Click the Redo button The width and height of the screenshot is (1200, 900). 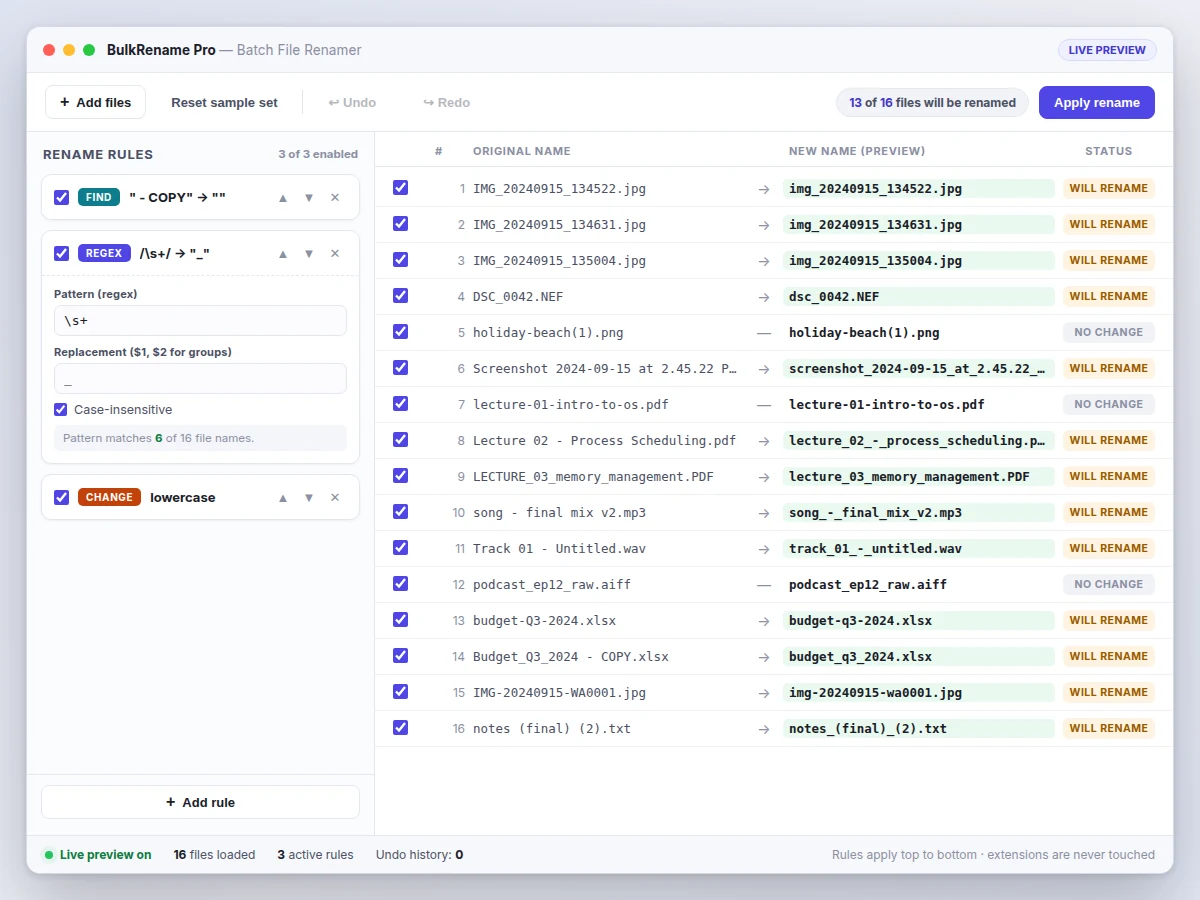tap(446, 102)
